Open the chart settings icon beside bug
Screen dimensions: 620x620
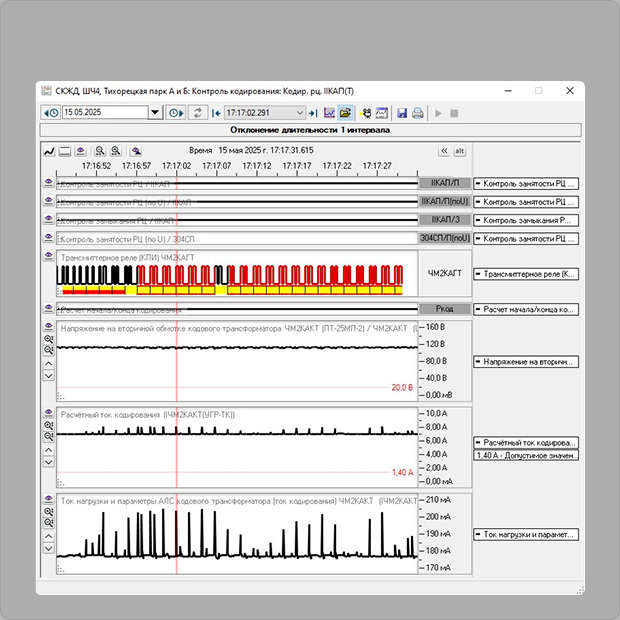382,113
